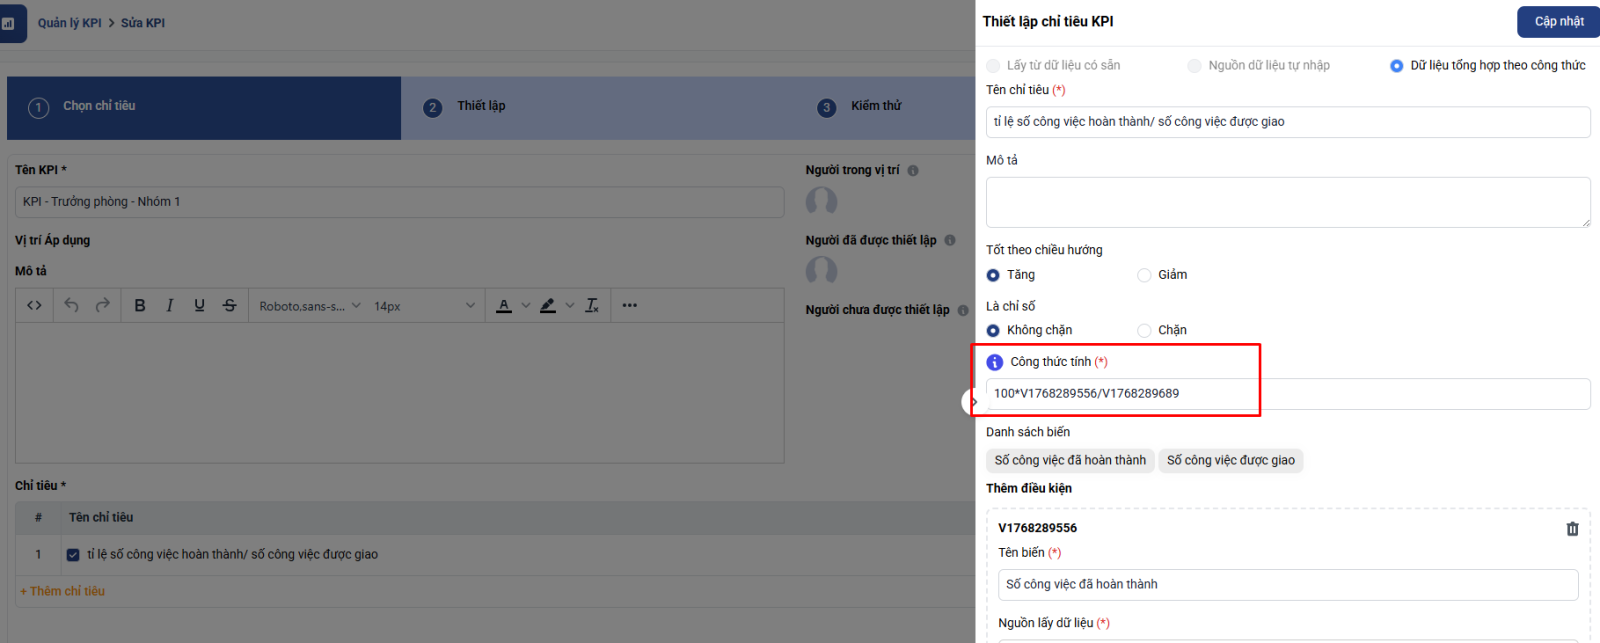Click the clear formatting icon
This screenshot has width=1600, height=643.
click(592, 306)
